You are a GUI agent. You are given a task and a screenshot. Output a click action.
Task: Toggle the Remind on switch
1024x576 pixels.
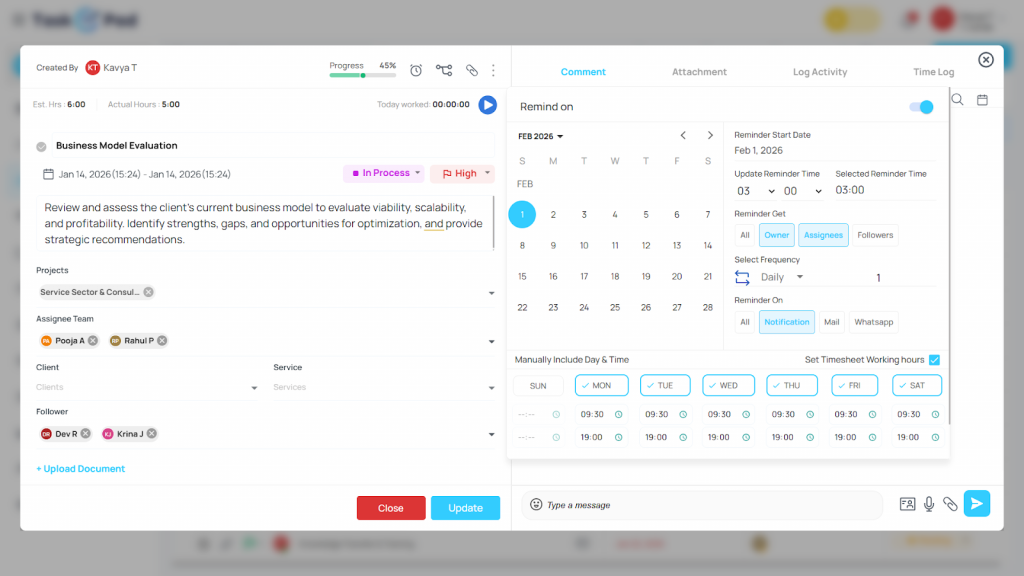[x=920, y=107]
